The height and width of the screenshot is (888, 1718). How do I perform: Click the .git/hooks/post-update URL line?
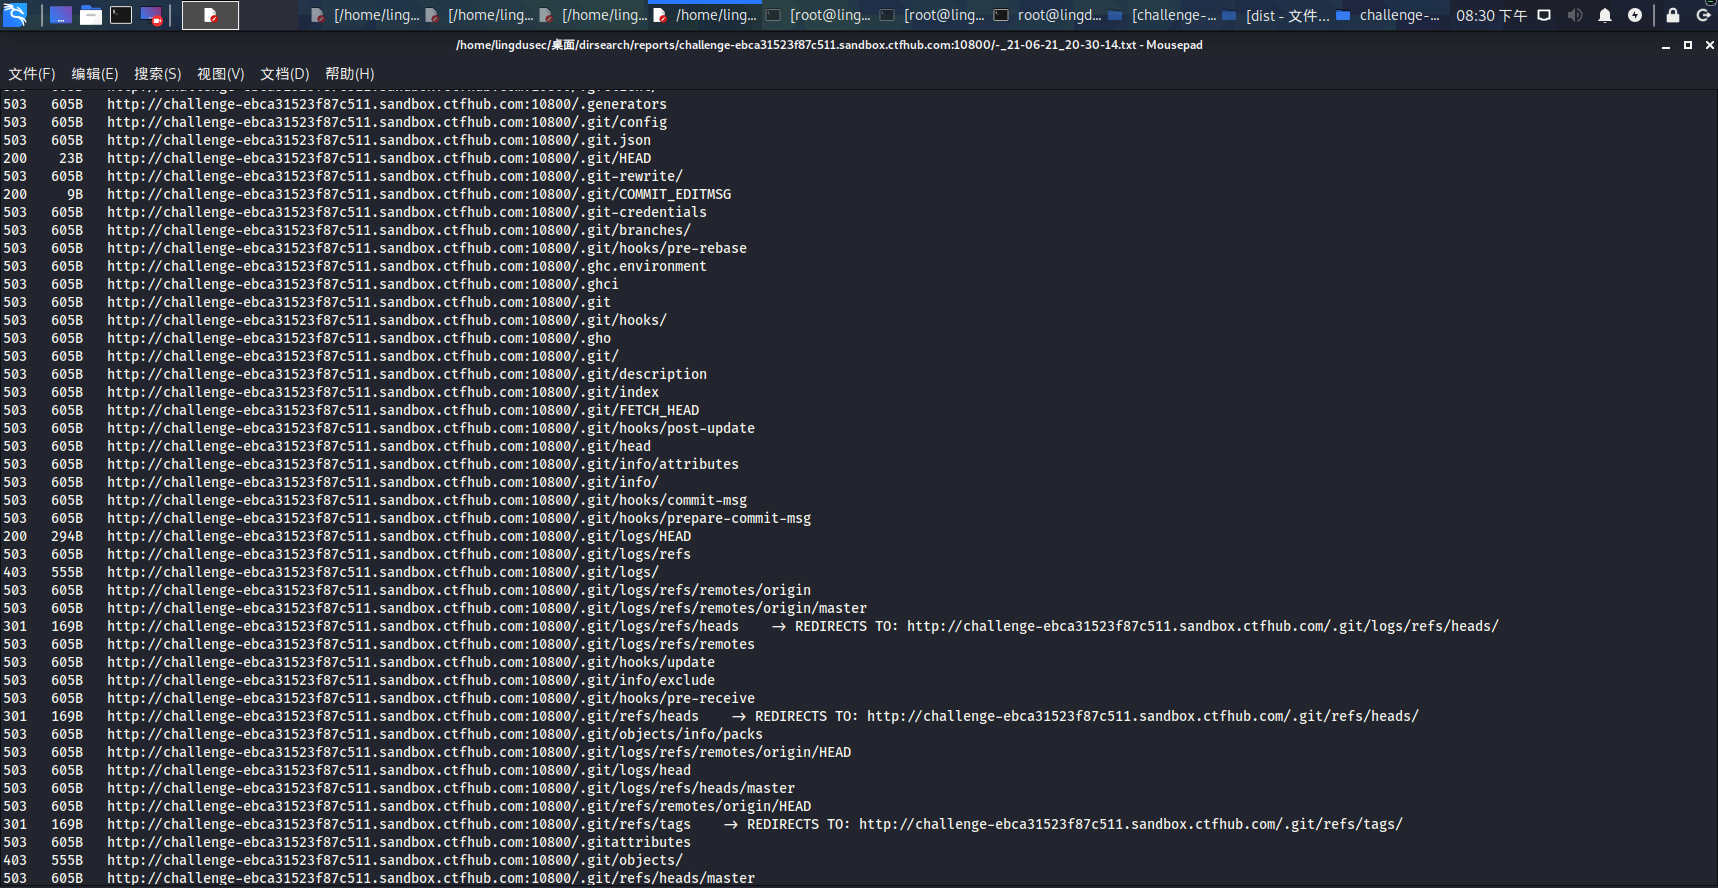[x=431, y=428]
